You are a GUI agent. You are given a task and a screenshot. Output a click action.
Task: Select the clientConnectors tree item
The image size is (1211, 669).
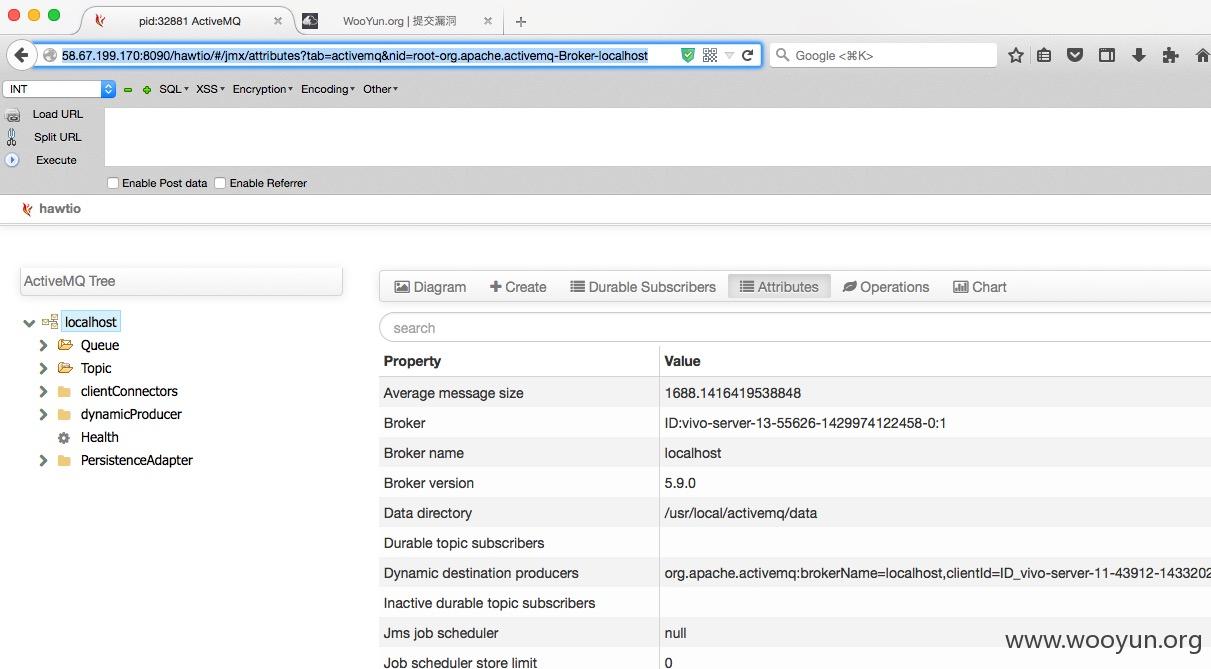coord(129,391)
